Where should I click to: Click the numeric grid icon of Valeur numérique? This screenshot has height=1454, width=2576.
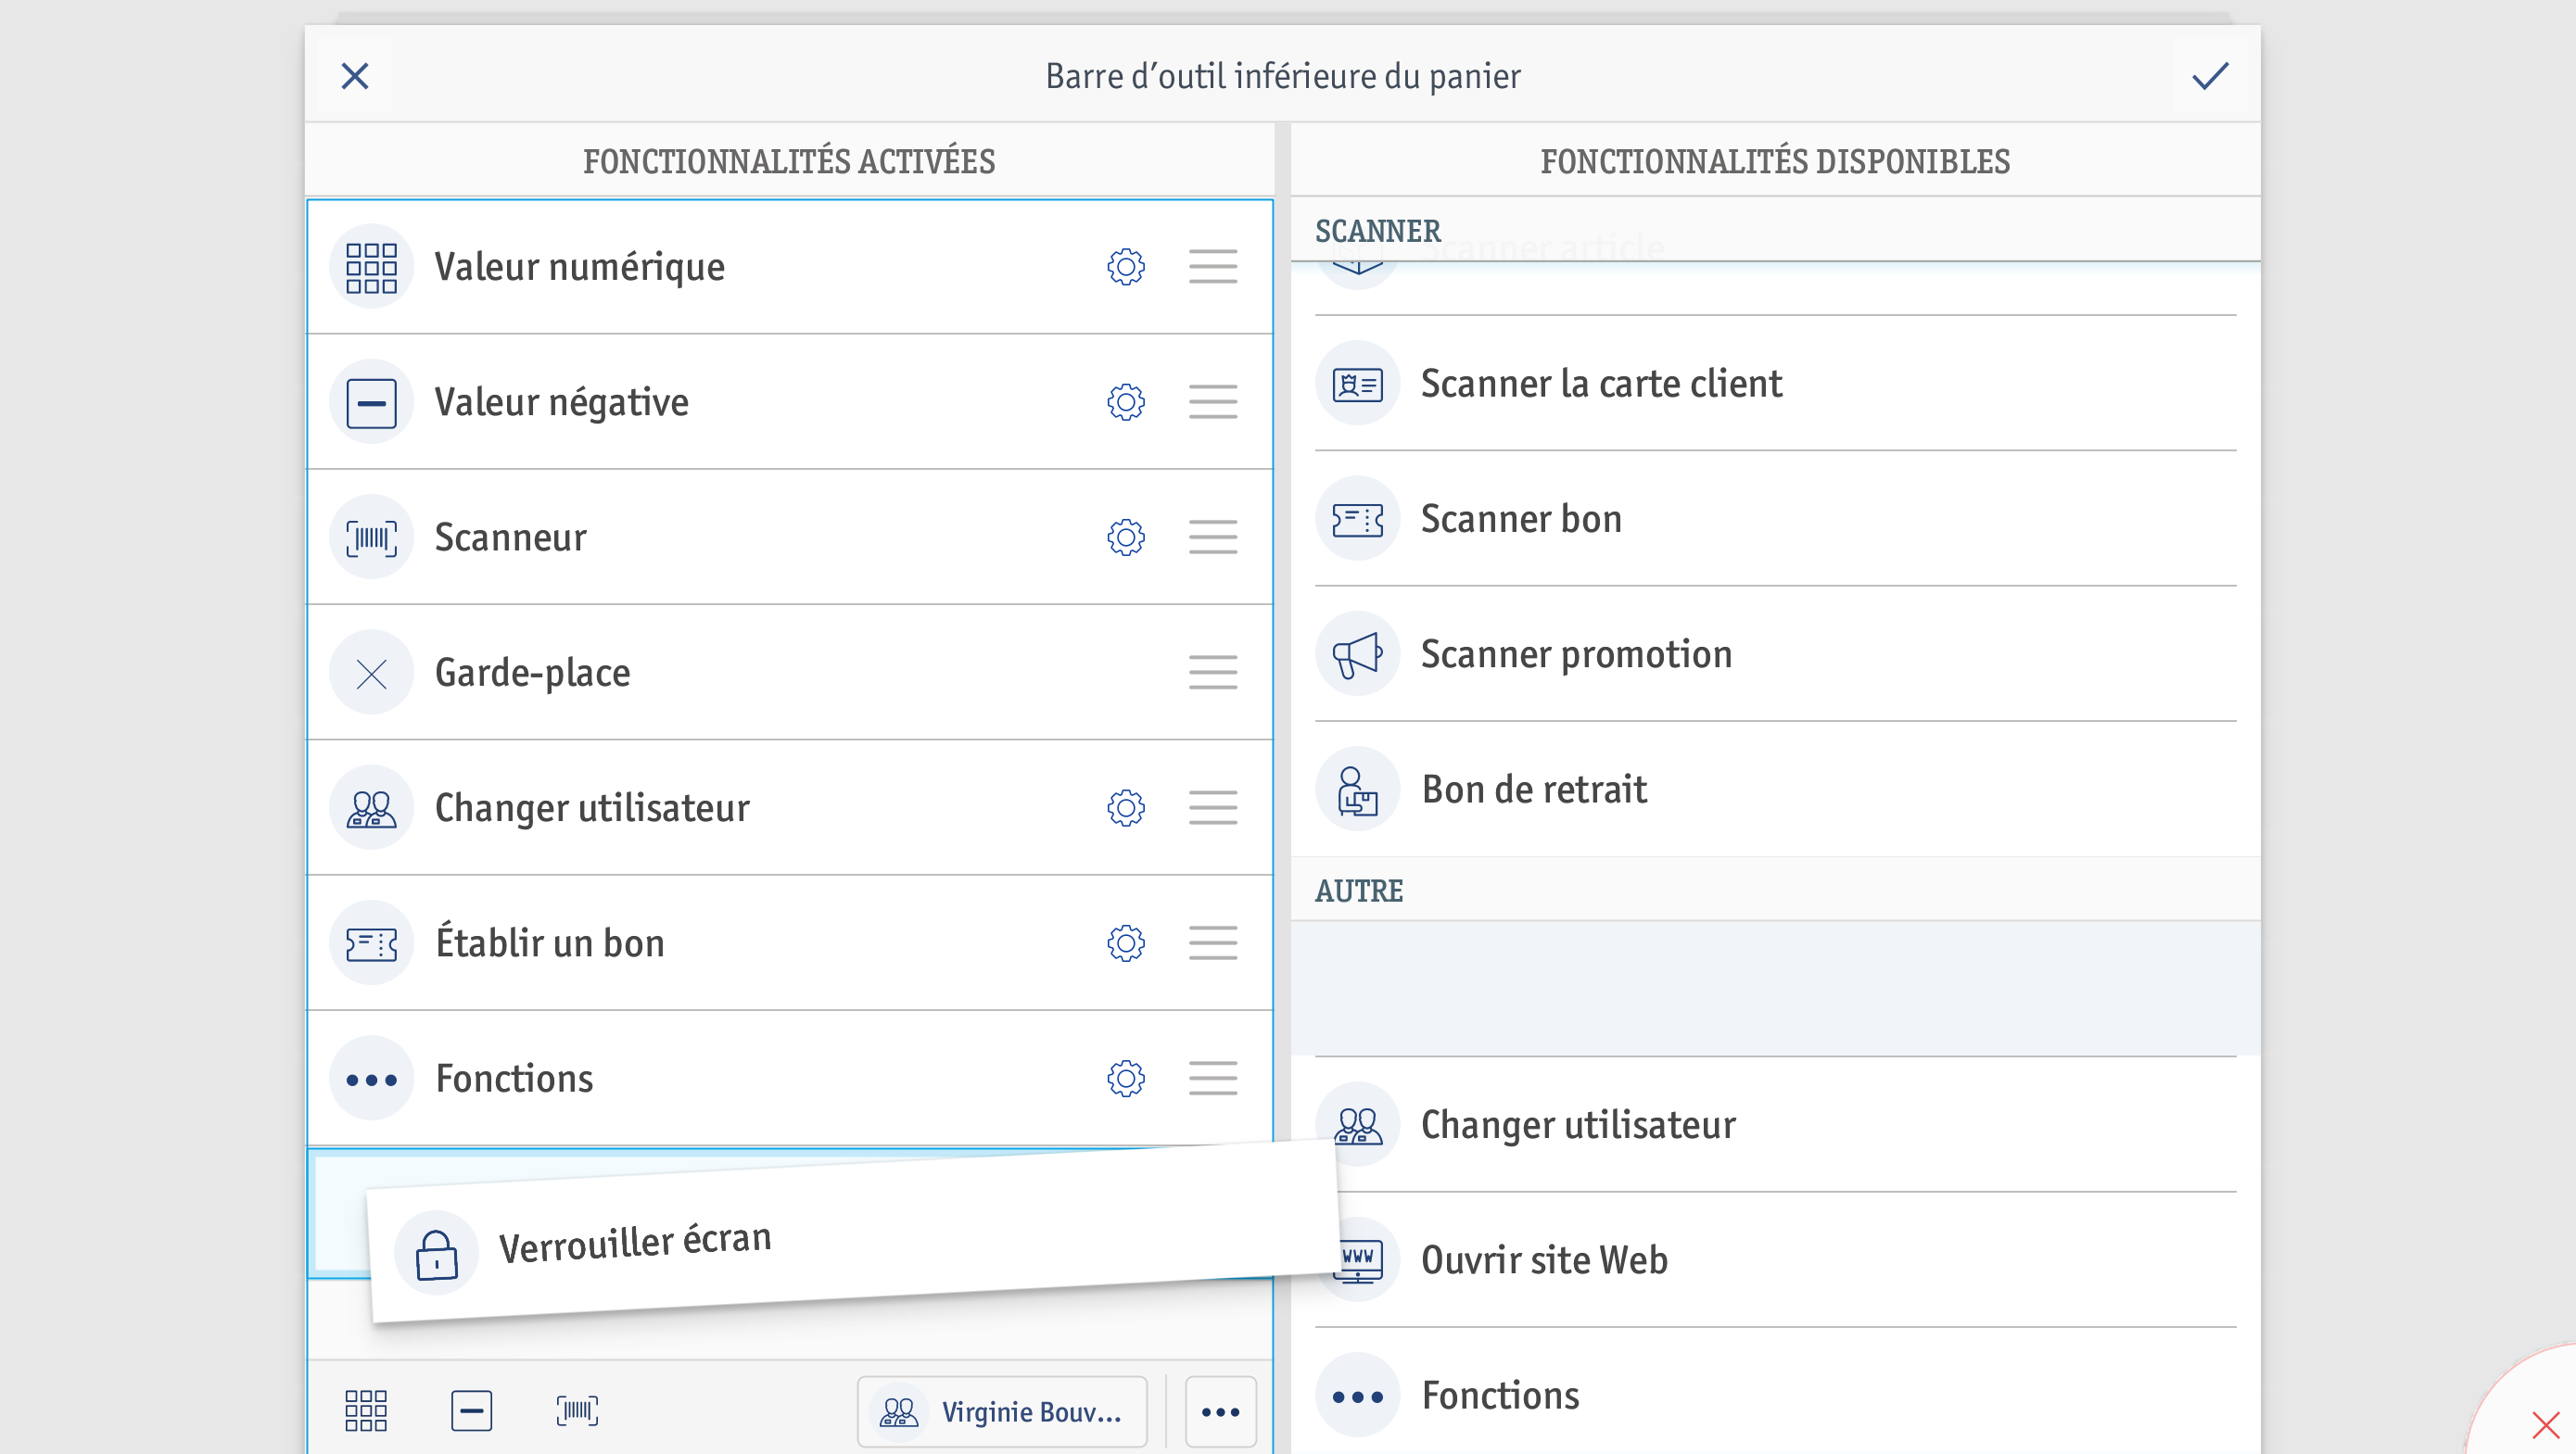click(371, 267)
